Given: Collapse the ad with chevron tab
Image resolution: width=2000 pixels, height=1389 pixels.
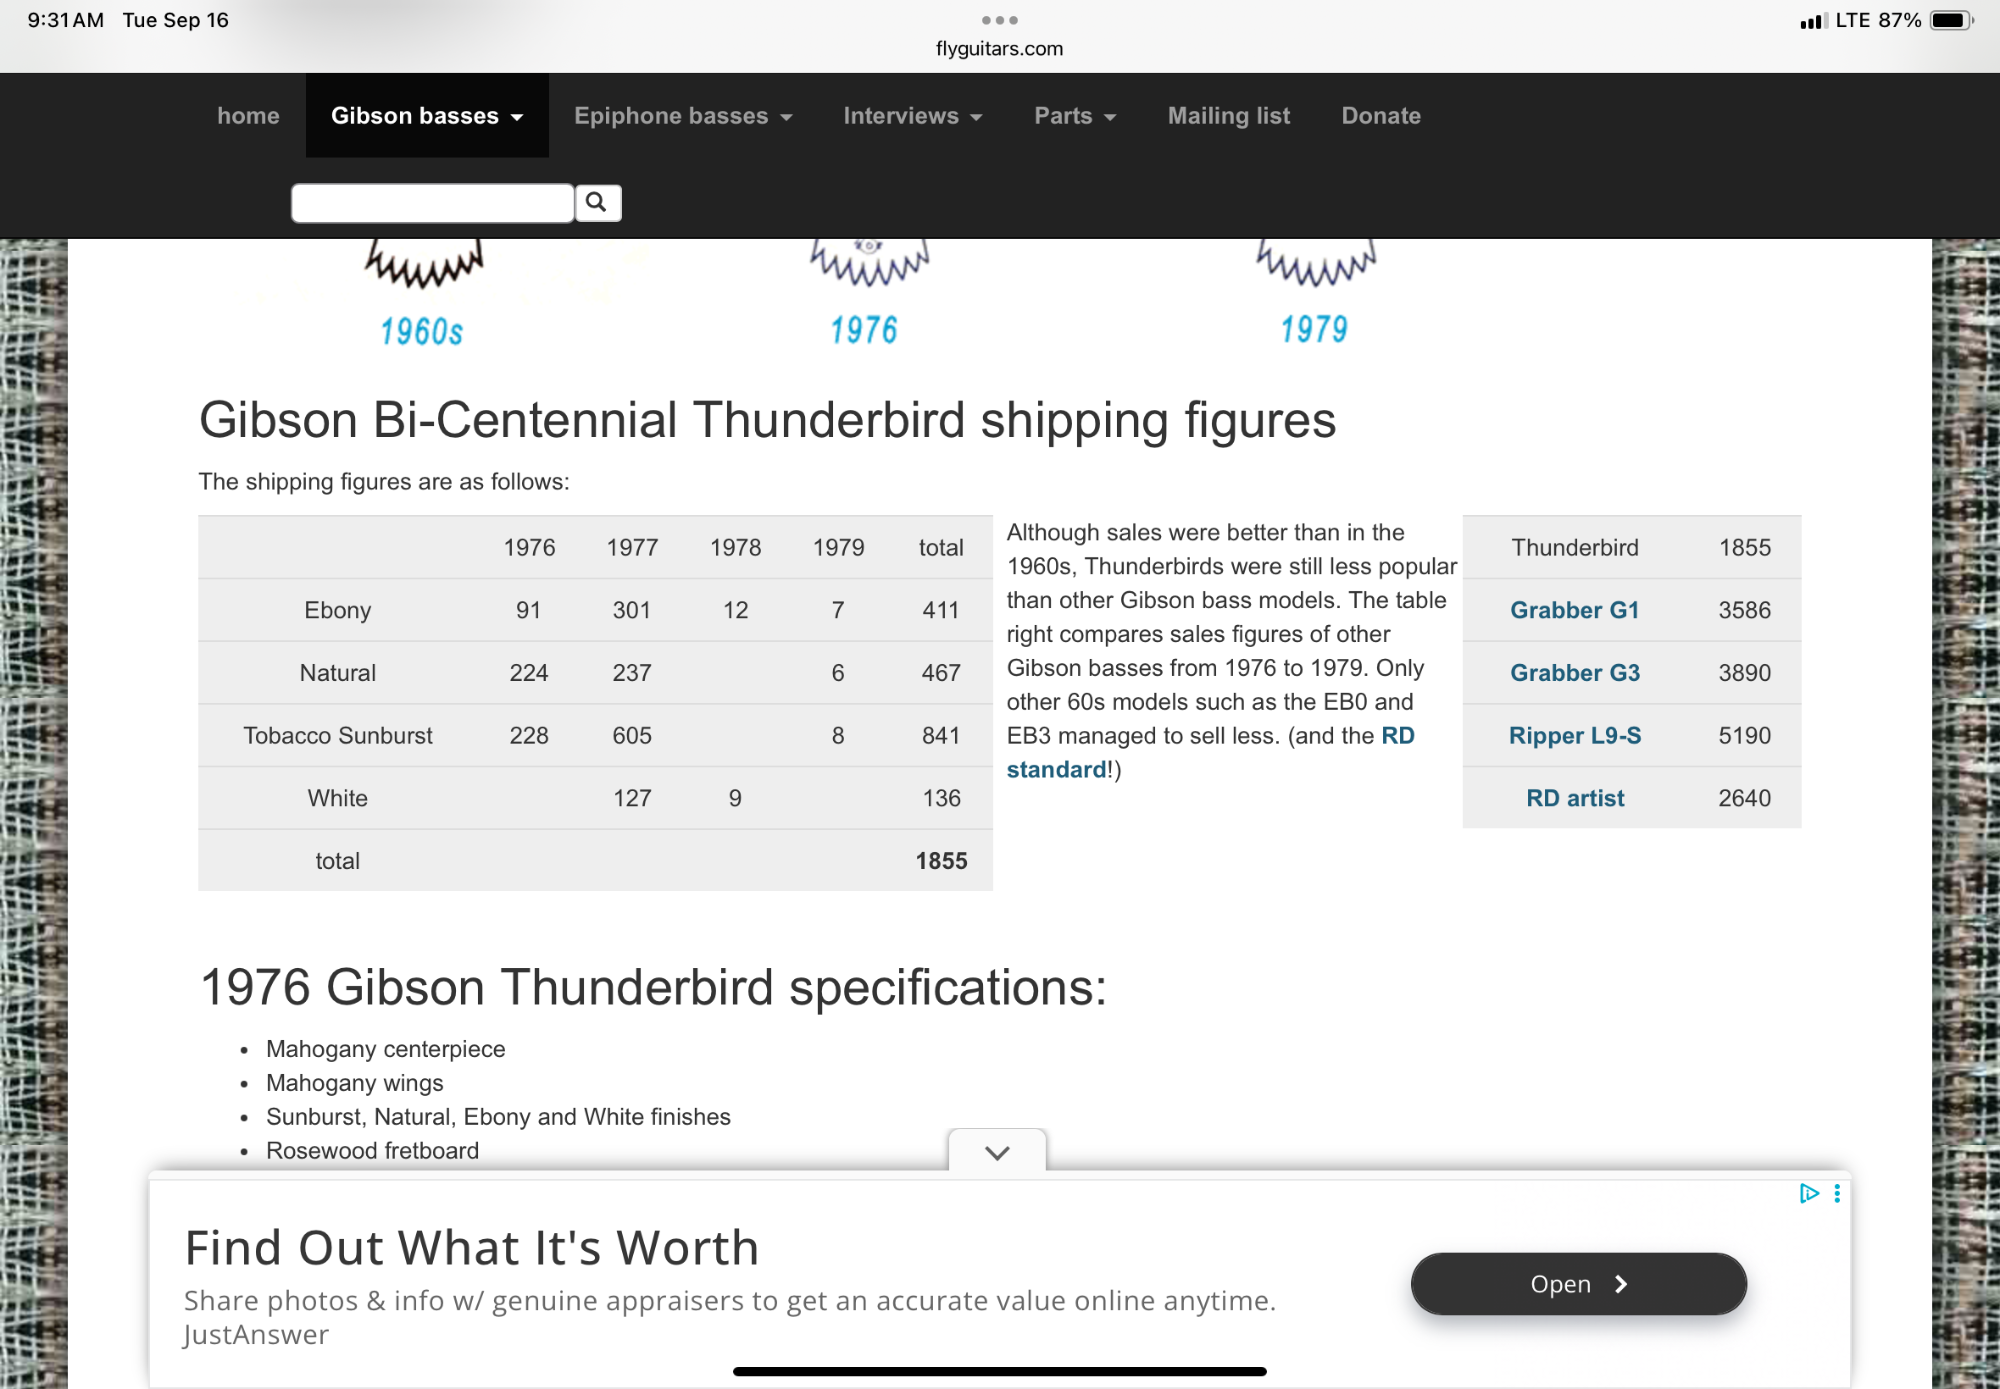Looking at the screenshot, I should tap(997, 1152).
